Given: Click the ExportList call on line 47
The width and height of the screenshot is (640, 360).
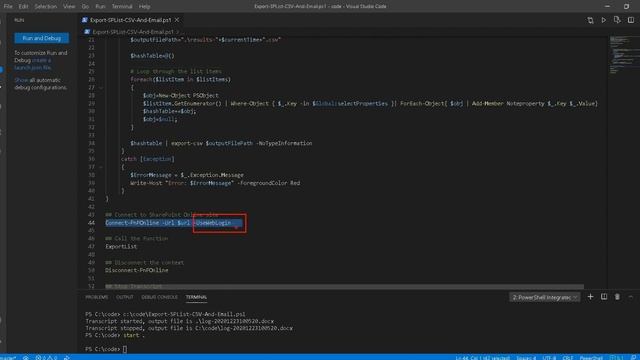Looking at the screenshot, I should coord(121,247).
